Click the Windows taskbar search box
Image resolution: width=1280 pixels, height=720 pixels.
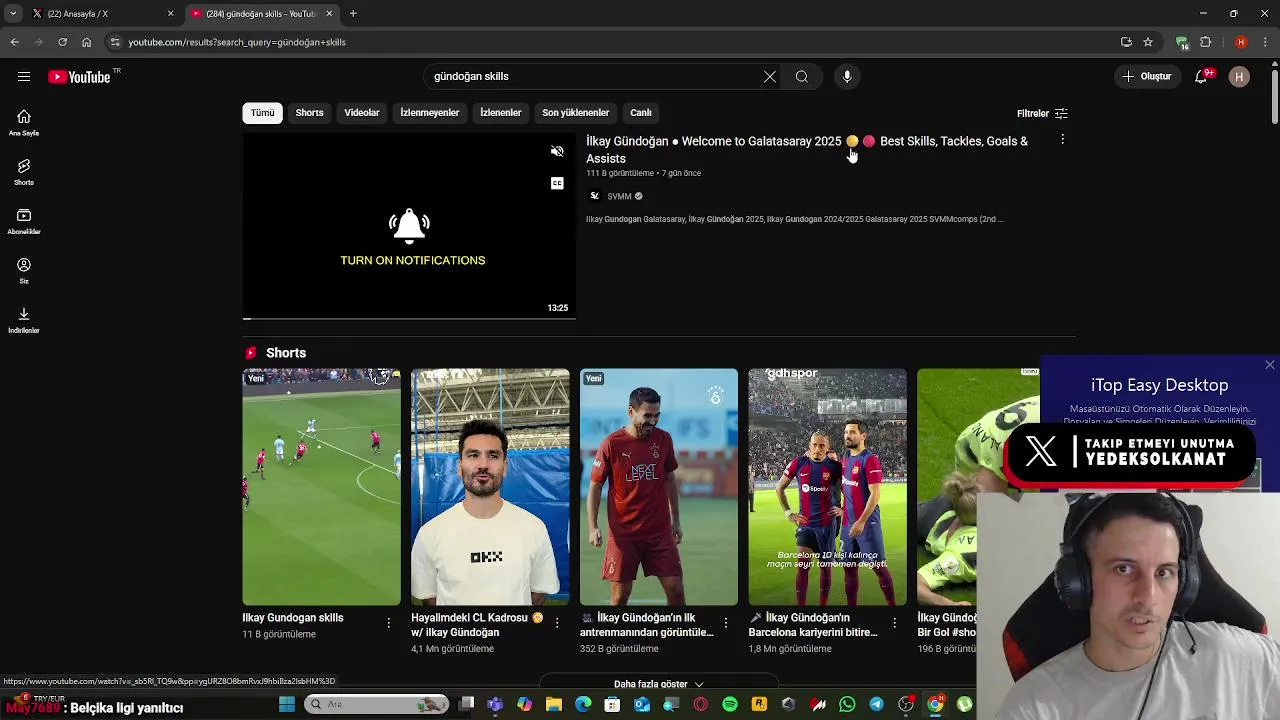[377, 705]
